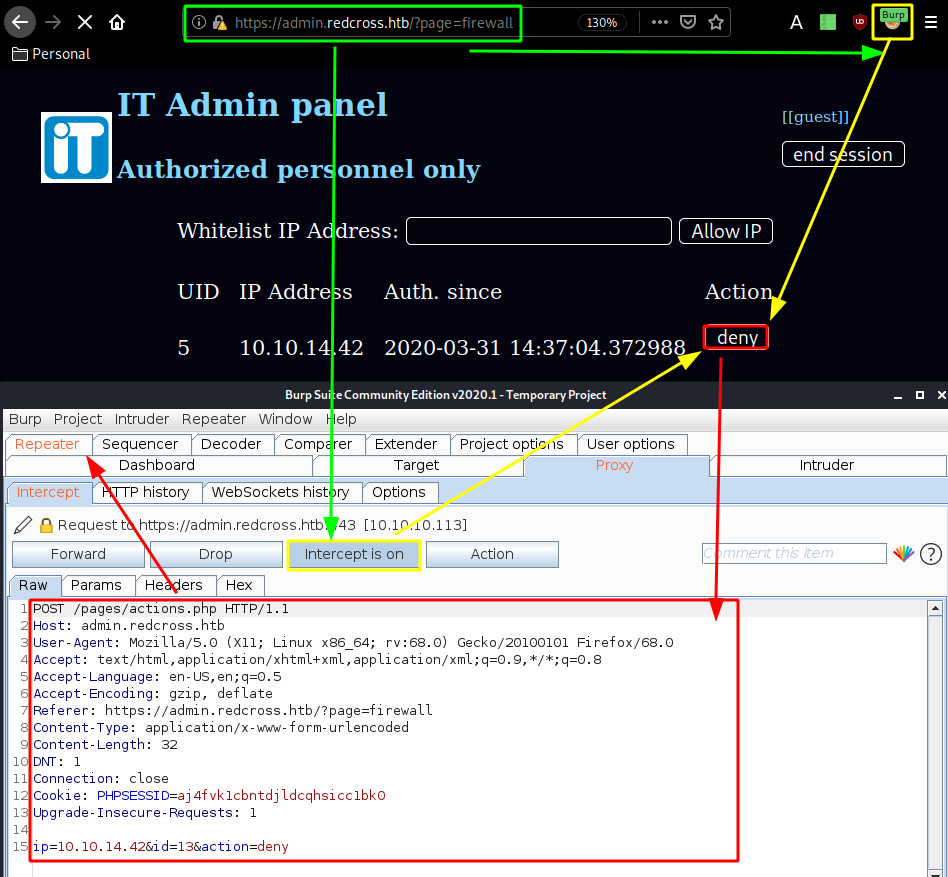Image resolution: width=948 pixels, height=877 pixels.
Task: Select the Intercept sub-tab
Action: [x=48, y=492]
